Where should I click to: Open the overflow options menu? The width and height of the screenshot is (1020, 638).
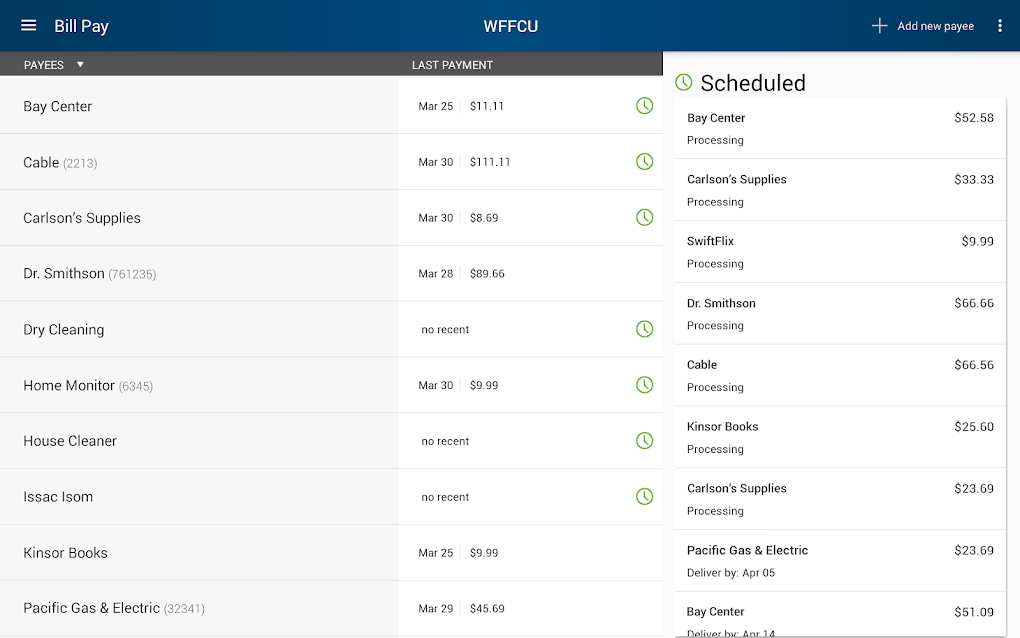(999, 25)
